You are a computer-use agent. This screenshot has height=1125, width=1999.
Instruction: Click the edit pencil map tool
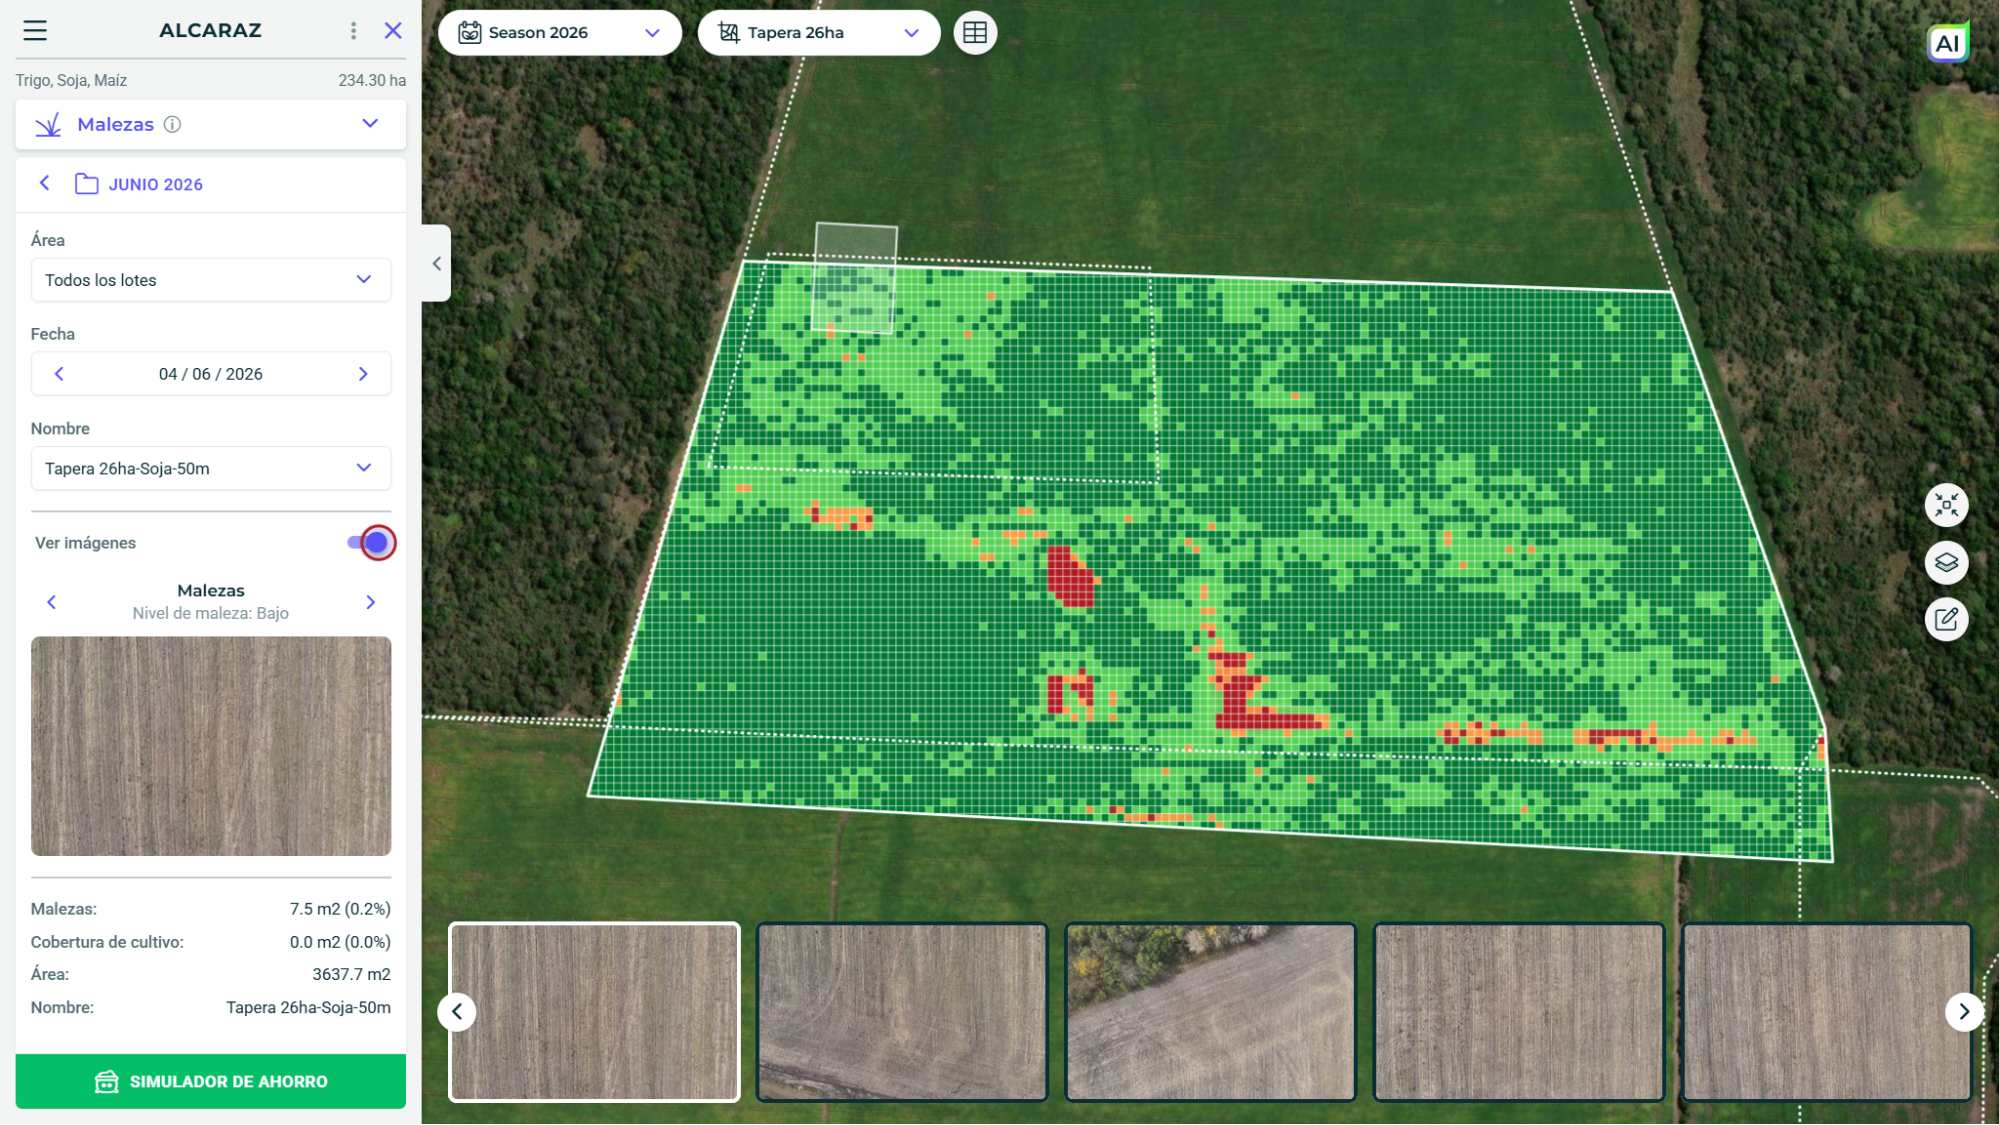1946,619
